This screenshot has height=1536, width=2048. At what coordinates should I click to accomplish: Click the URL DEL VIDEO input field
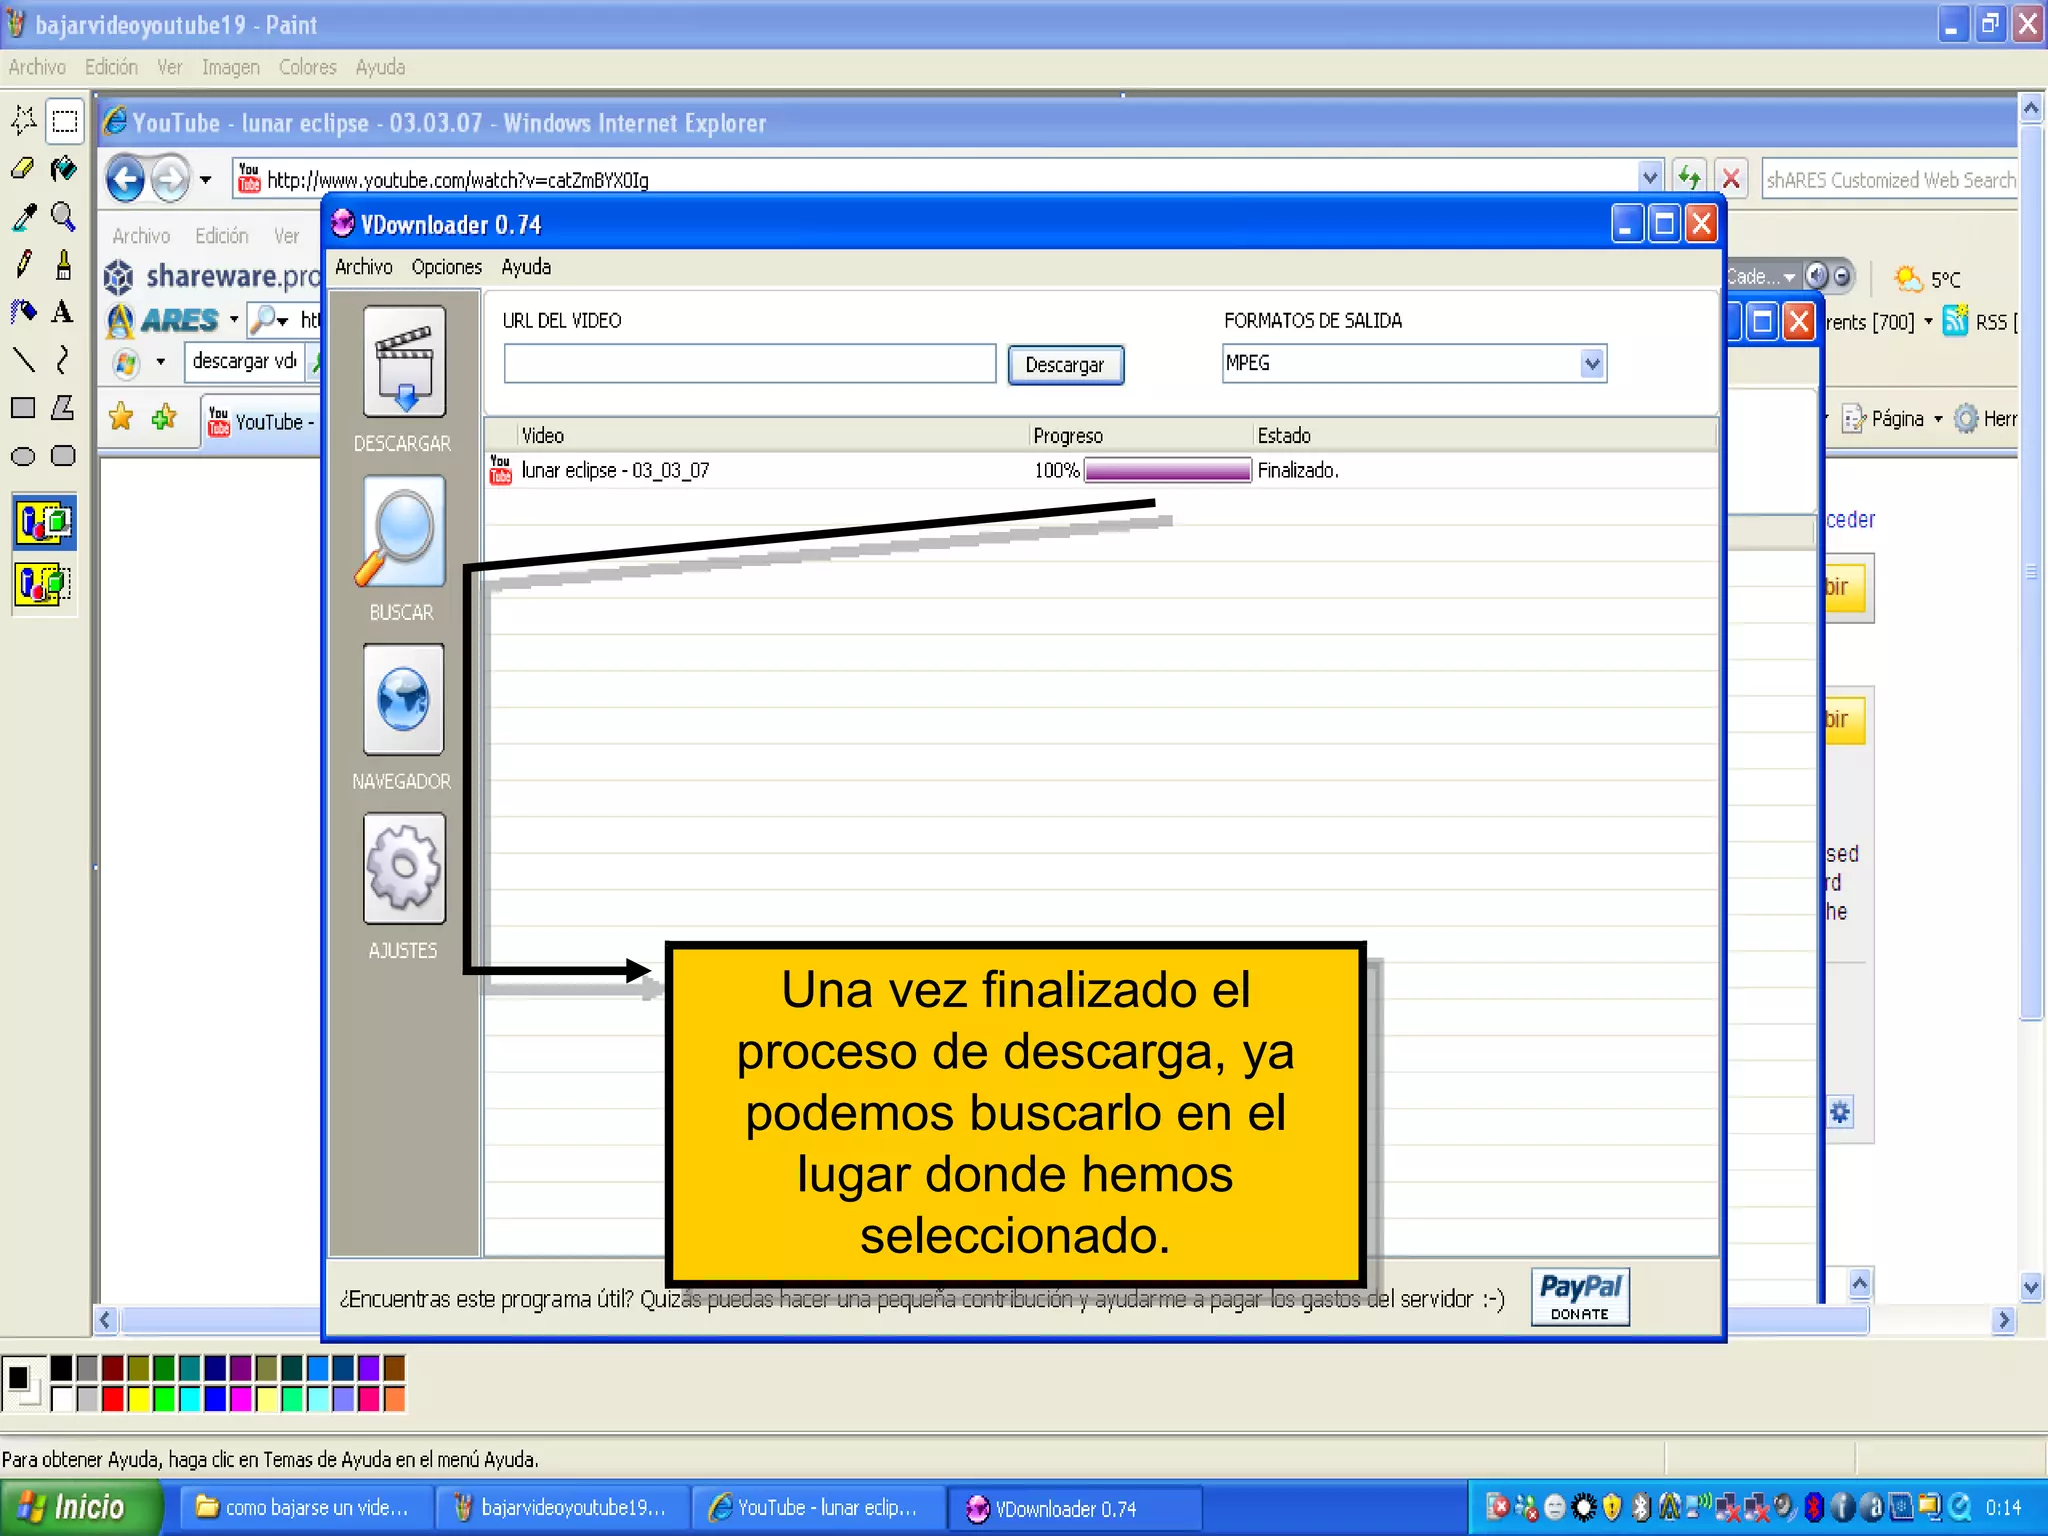749,364
